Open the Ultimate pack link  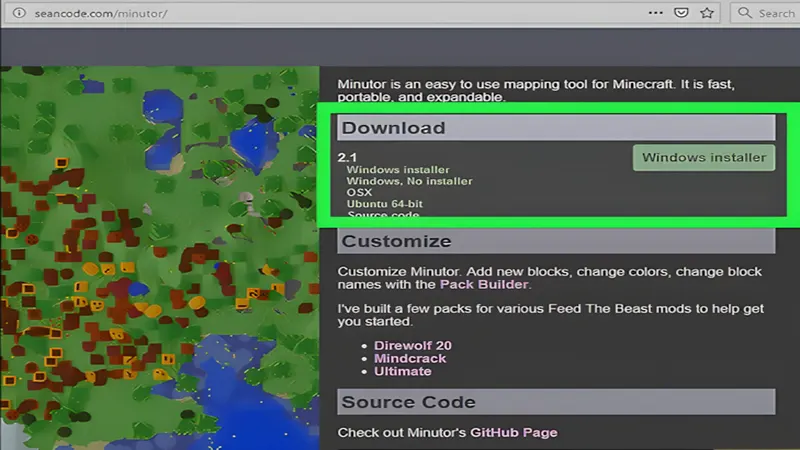click(x=402, y=371)
